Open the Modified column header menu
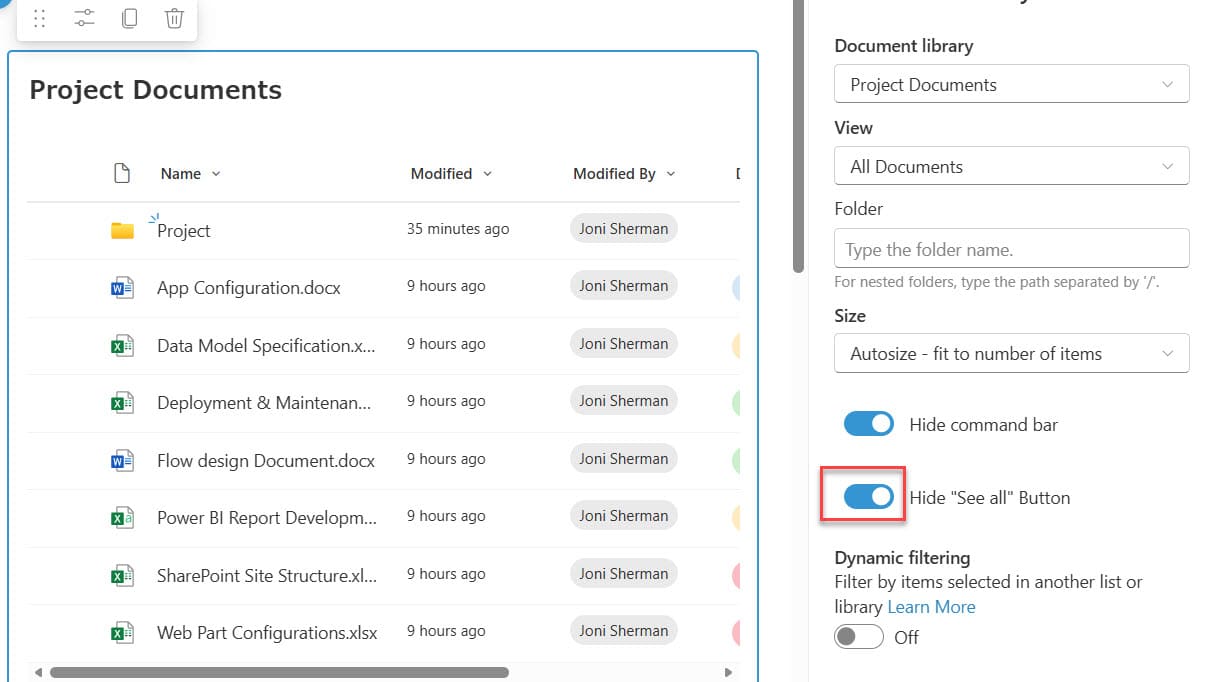 pyautogui.click(x=451, y=174)
